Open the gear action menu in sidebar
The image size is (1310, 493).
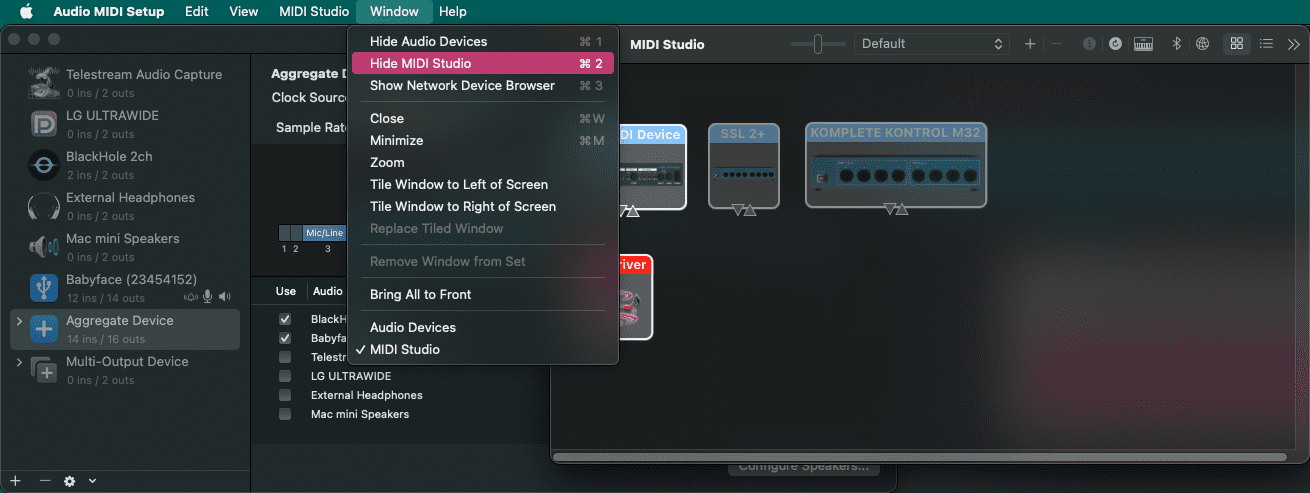tap(70, 481)
